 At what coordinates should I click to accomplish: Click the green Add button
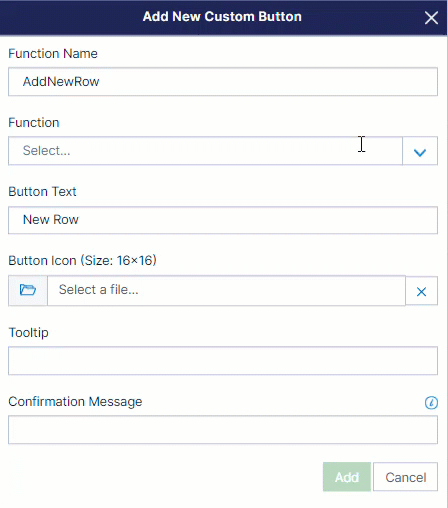click(347, 477)
